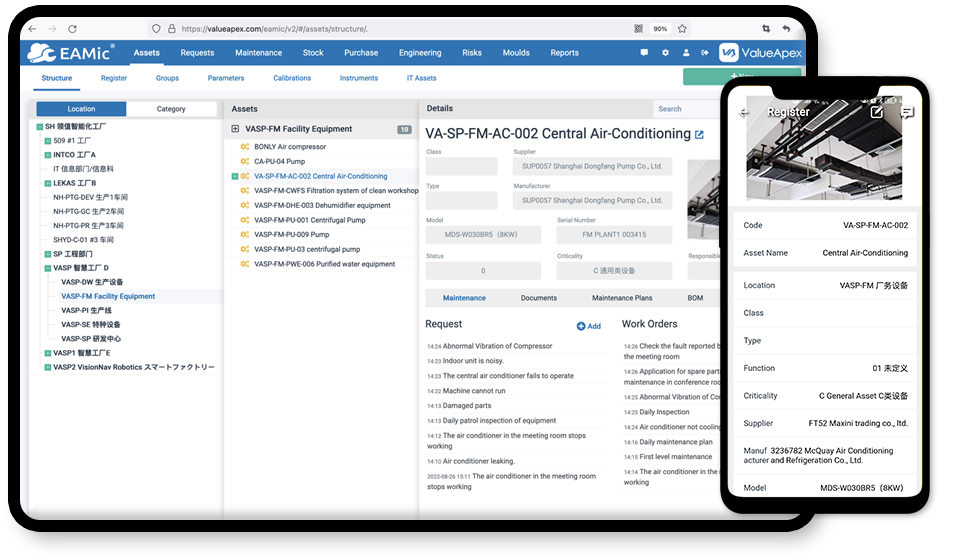Image resolution: width=954 pixels, height=560 pixels.
Task: Switch to the Calibrations sub-tab
Action: click(292, 79)
